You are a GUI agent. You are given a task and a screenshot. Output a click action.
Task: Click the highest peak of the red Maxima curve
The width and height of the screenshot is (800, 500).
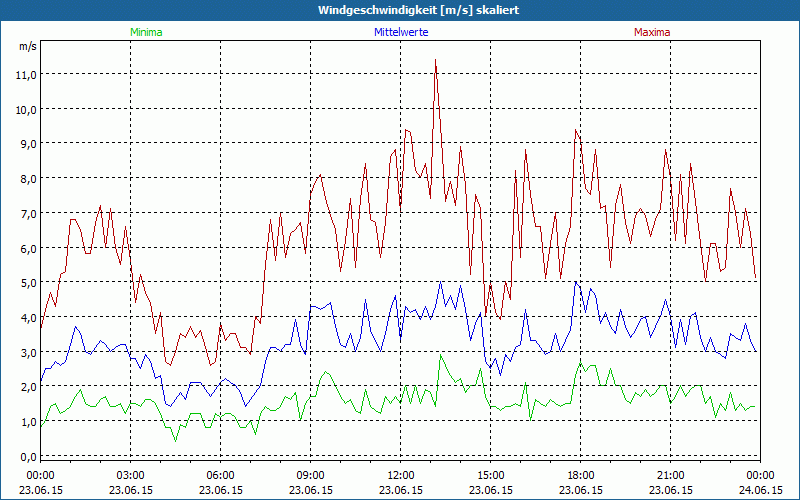[436, 60]
